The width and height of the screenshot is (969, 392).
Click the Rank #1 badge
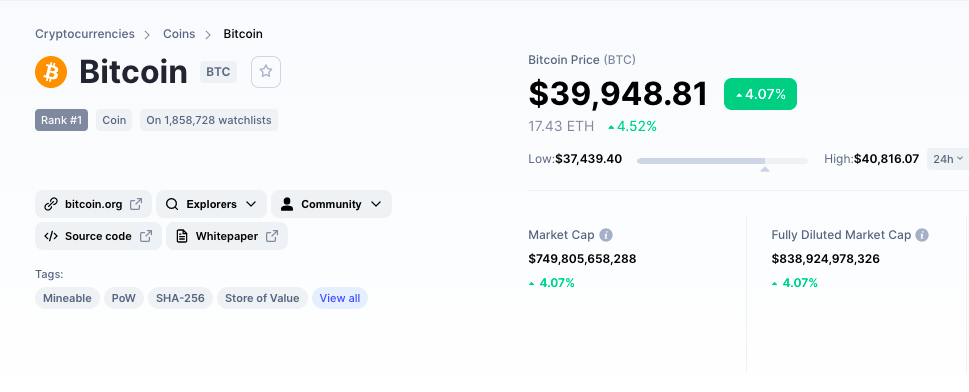pyautogui.click(x=62, y=120)
